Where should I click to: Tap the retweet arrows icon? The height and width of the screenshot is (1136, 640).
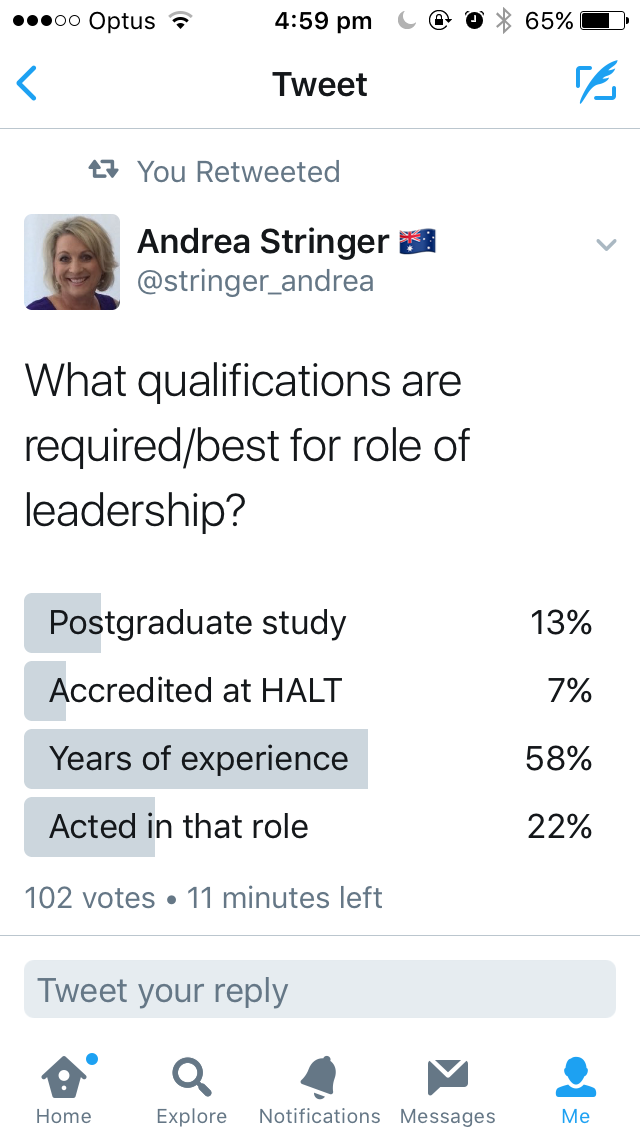[x=104, y=171]
